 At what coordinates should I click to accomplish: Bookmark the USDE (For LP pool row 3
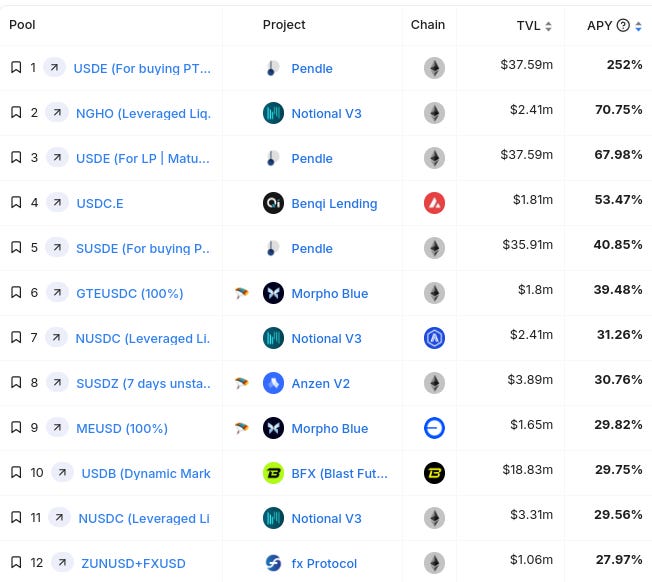pos(16,157)
